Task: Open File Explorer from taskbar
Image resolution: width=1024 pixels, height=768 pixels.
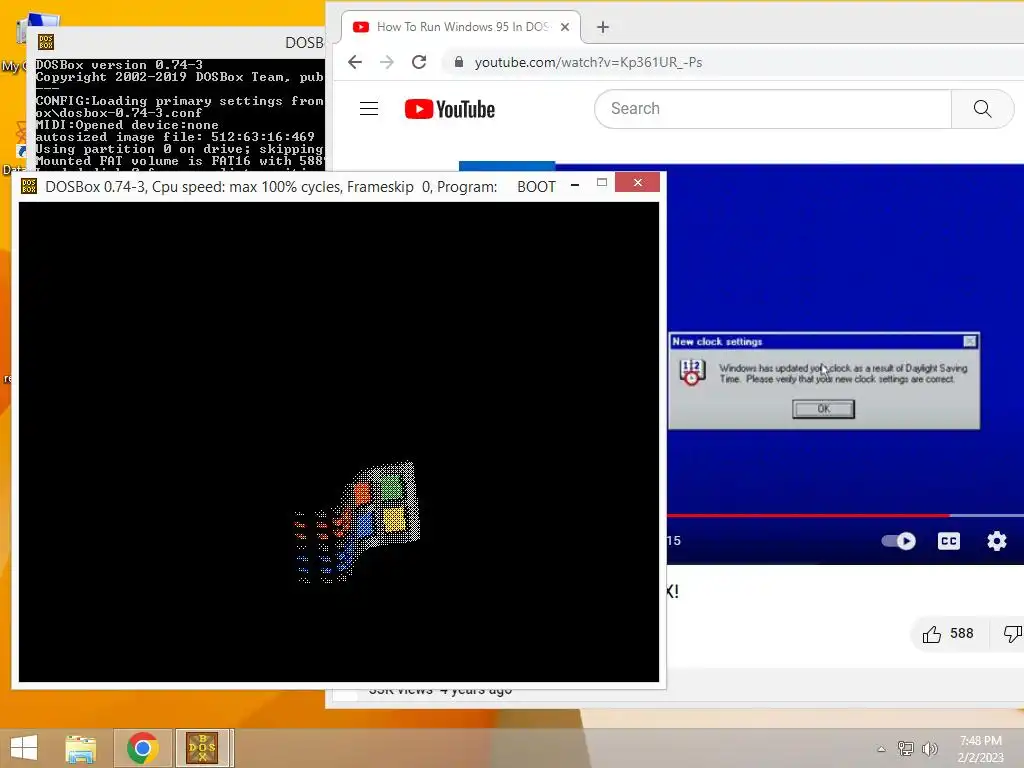Action: tap(80, 748)
